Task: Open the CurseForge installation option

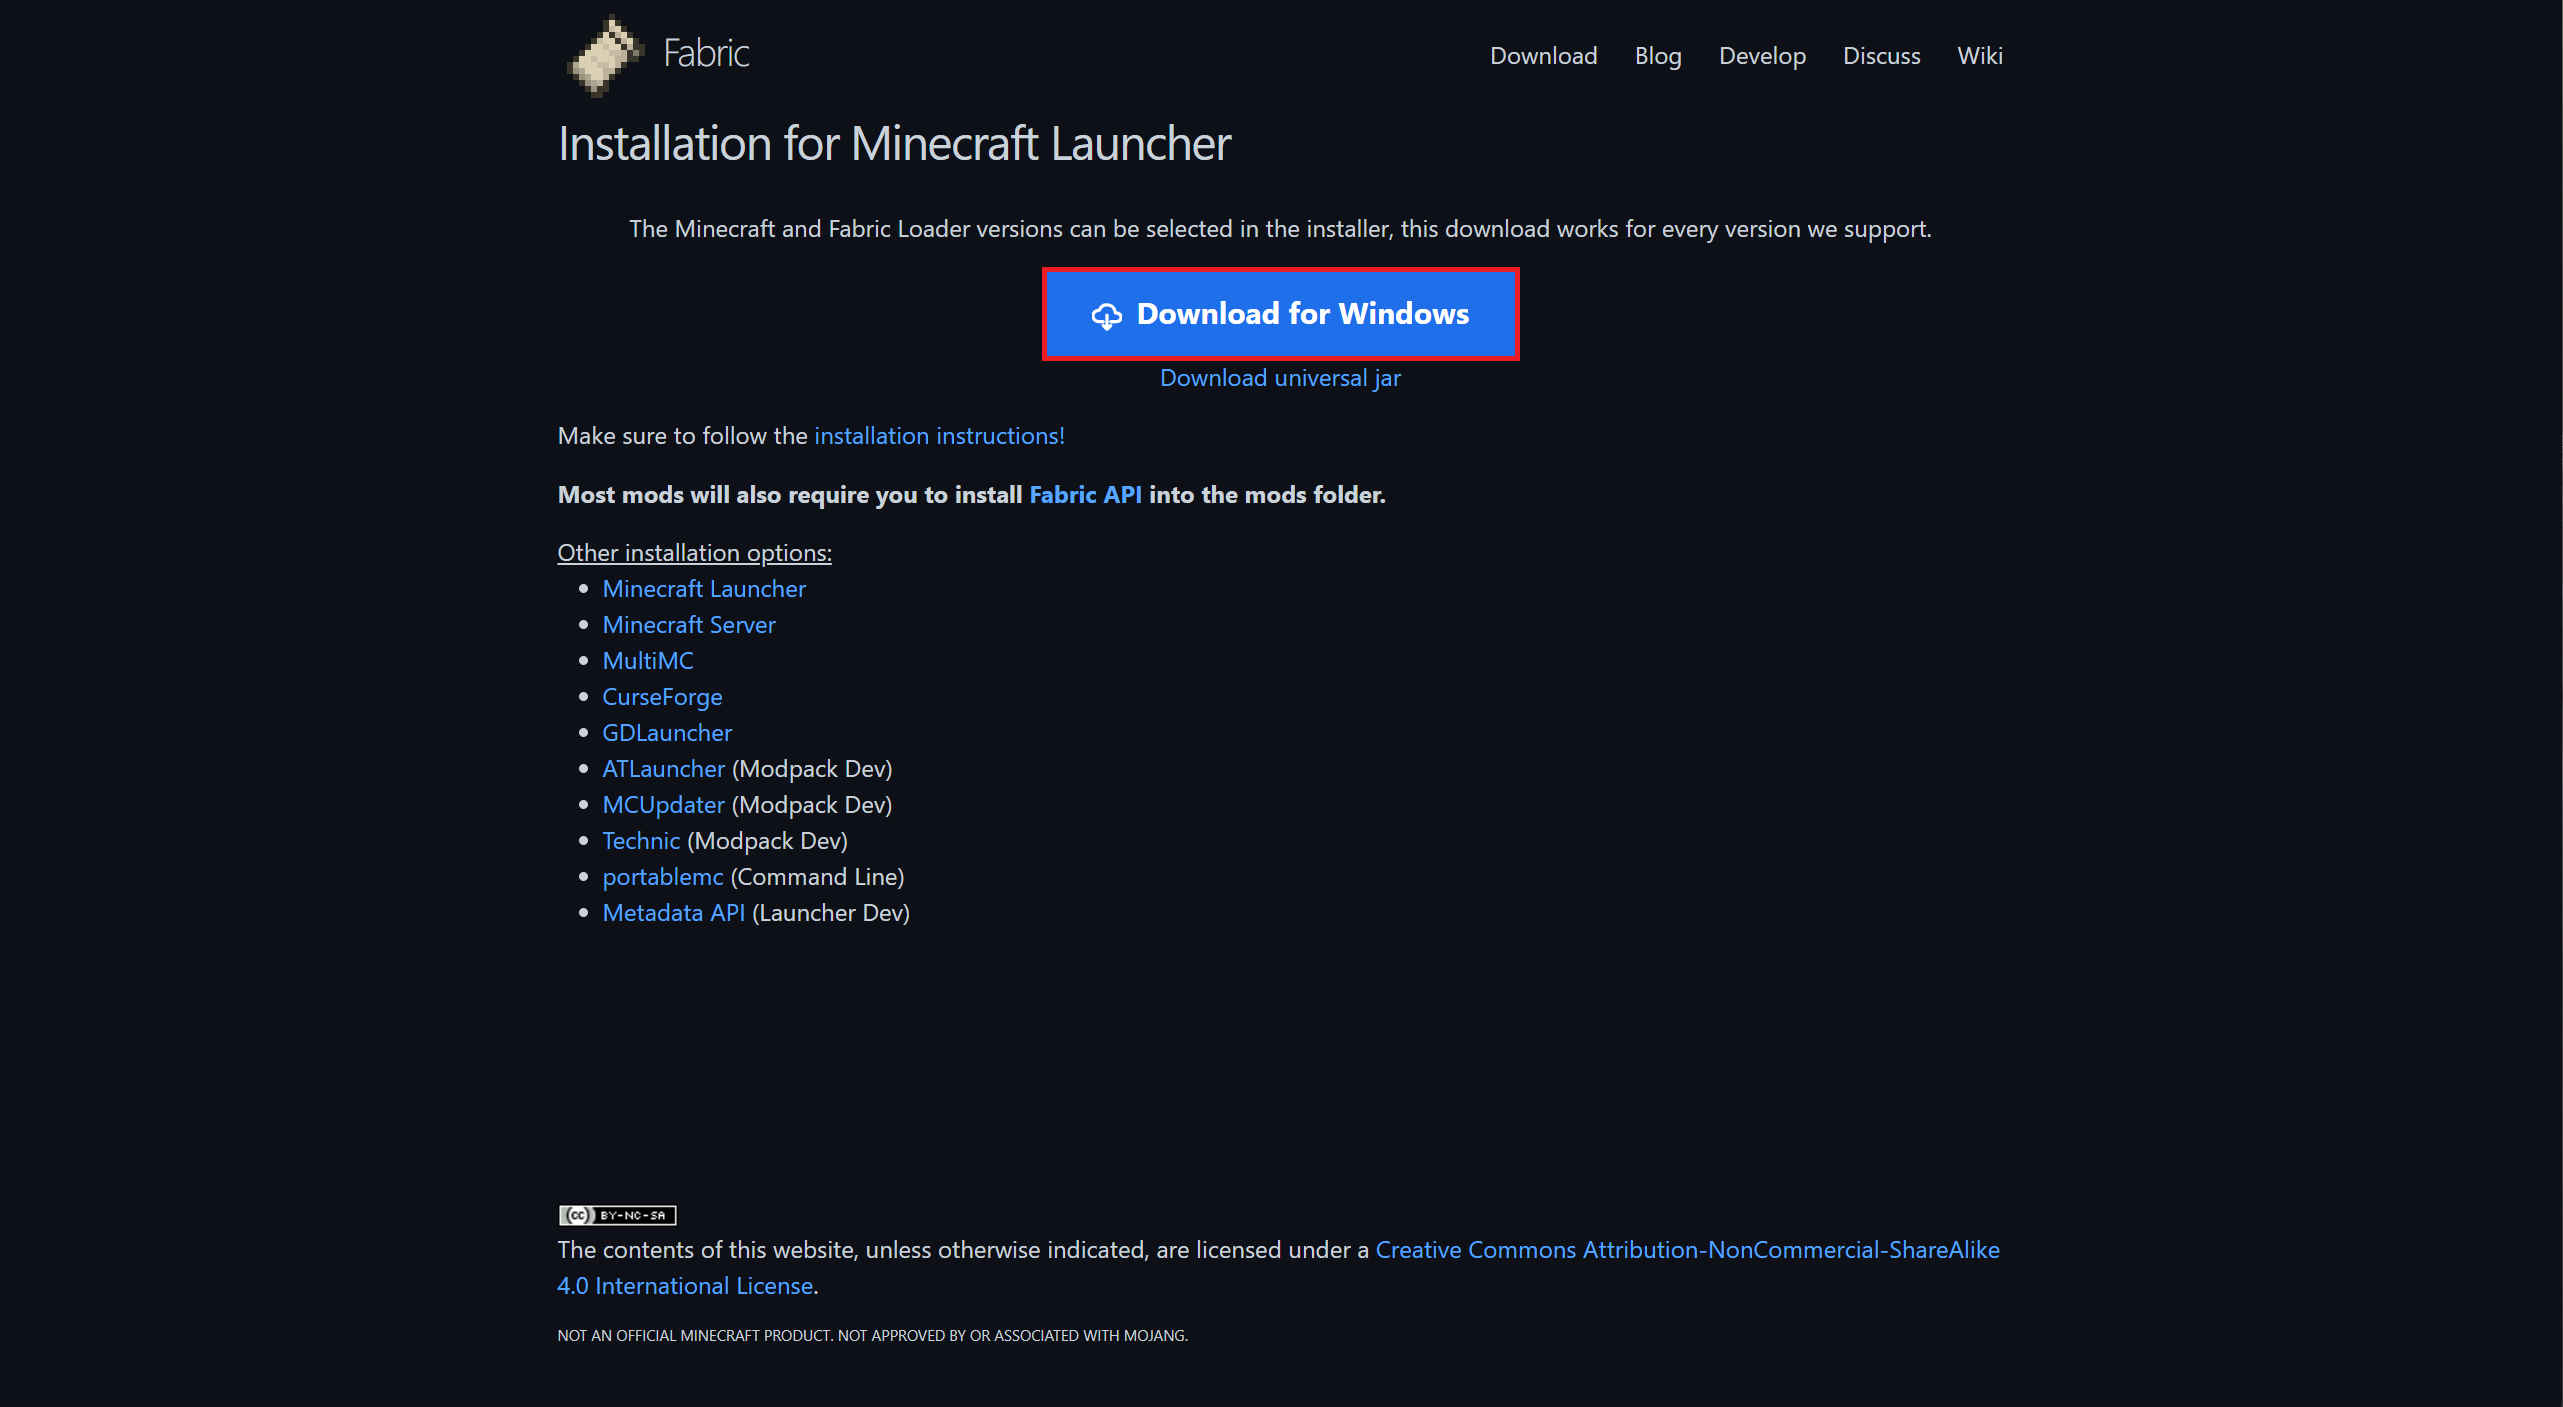Action: point(662,697)
